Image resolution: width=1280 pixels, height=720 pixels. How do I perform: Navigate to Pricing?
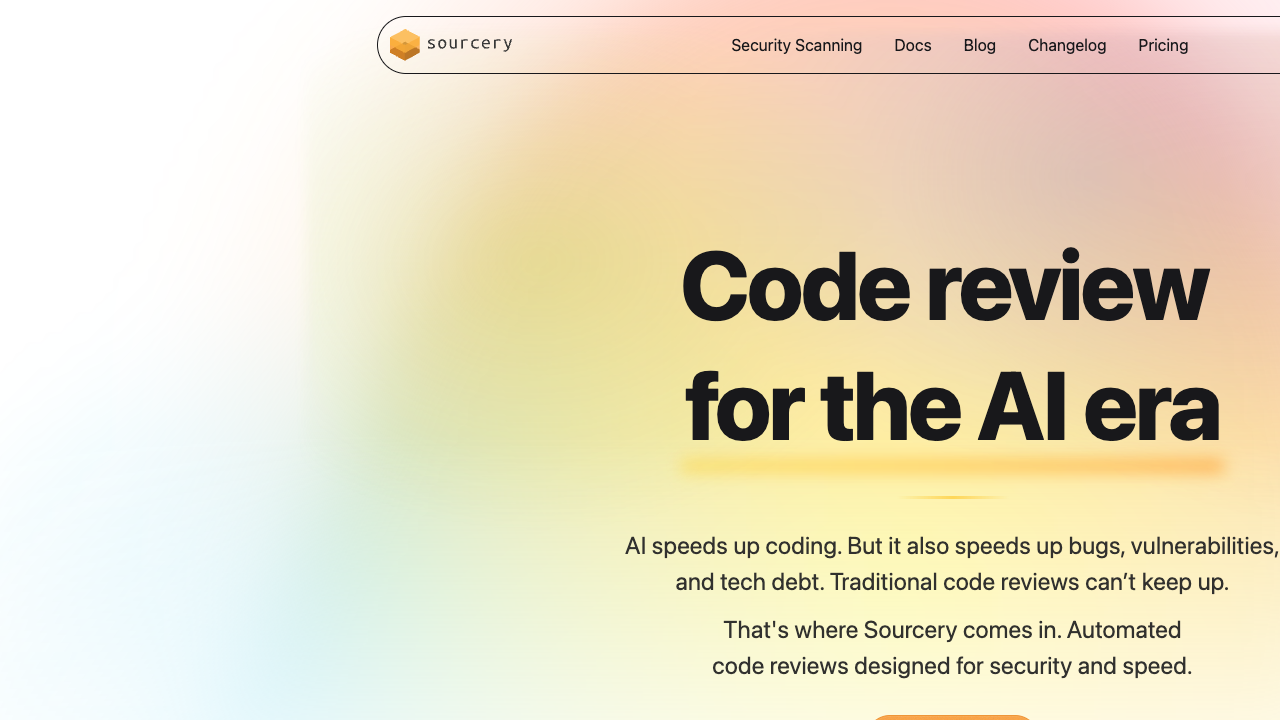pos(1163,45)
